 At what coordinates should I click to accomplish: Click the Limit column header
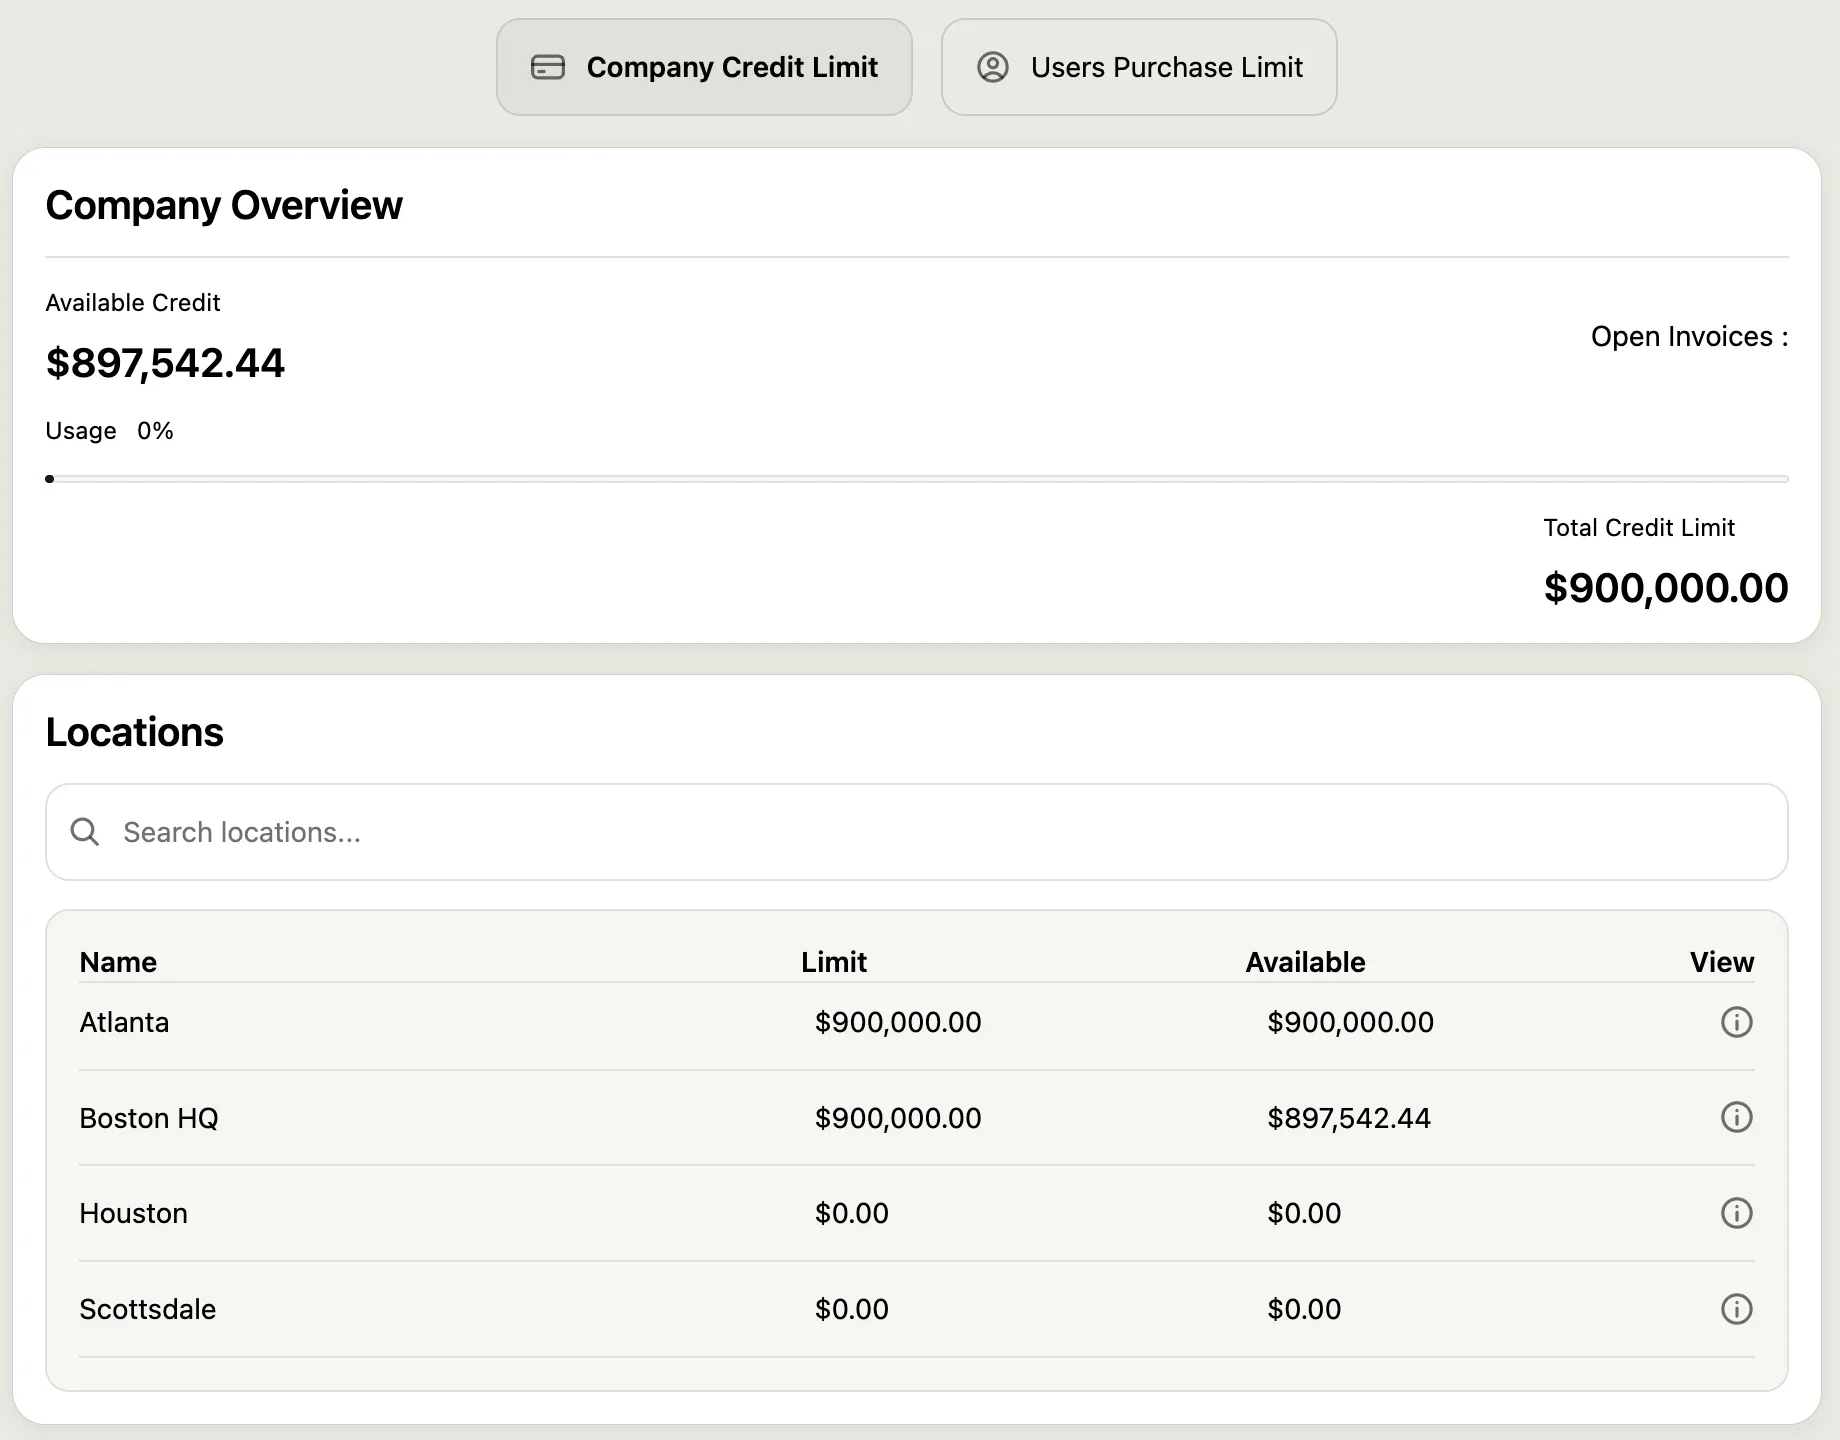pos(834,962)
